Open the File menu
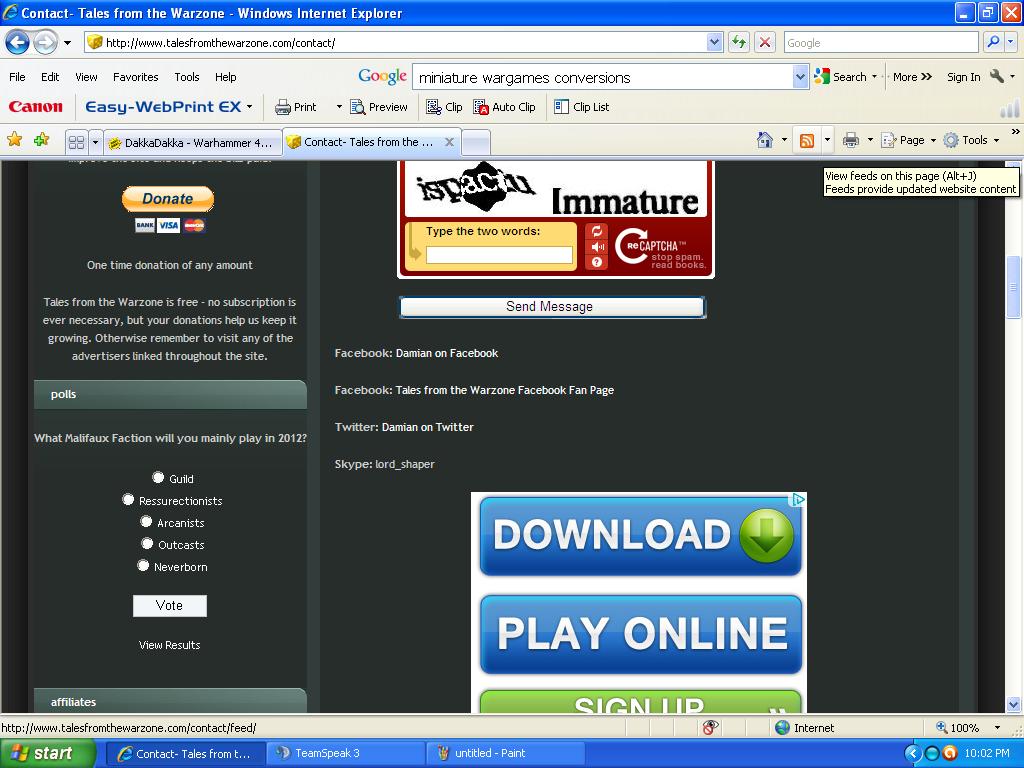Viewport: 1024px width, 768px height. (x=17, y=77)
